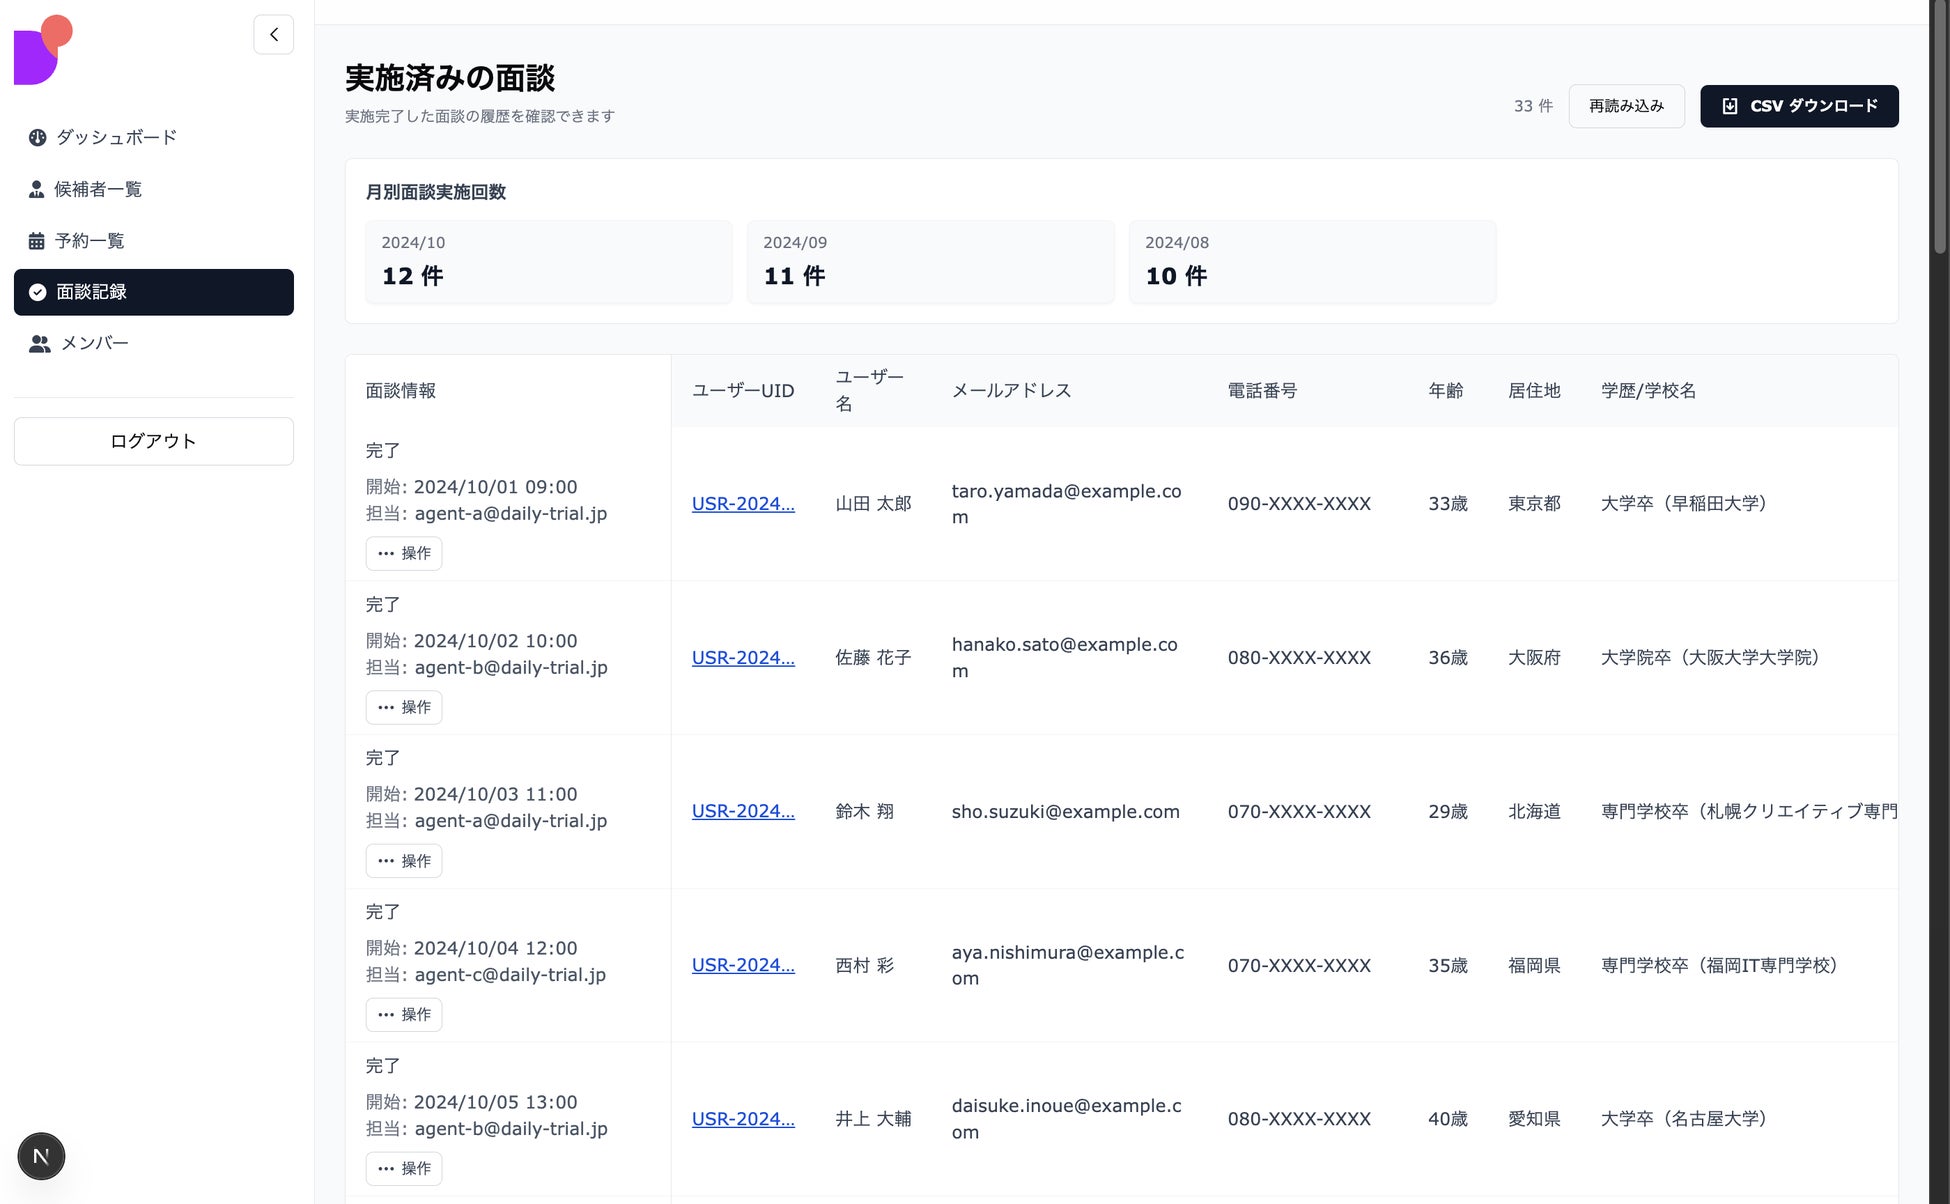Image resolution: width=1950 pixels, height=1204 pixels.
Task: Click the Next.js dev tools N badge
Action: click(x=41, y=1156)
